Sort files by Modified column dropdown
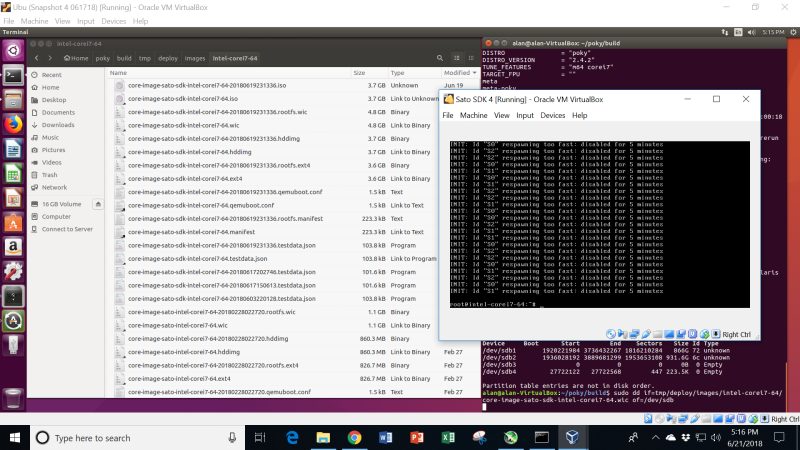800x450 pixels. click(x=460, y=73)
